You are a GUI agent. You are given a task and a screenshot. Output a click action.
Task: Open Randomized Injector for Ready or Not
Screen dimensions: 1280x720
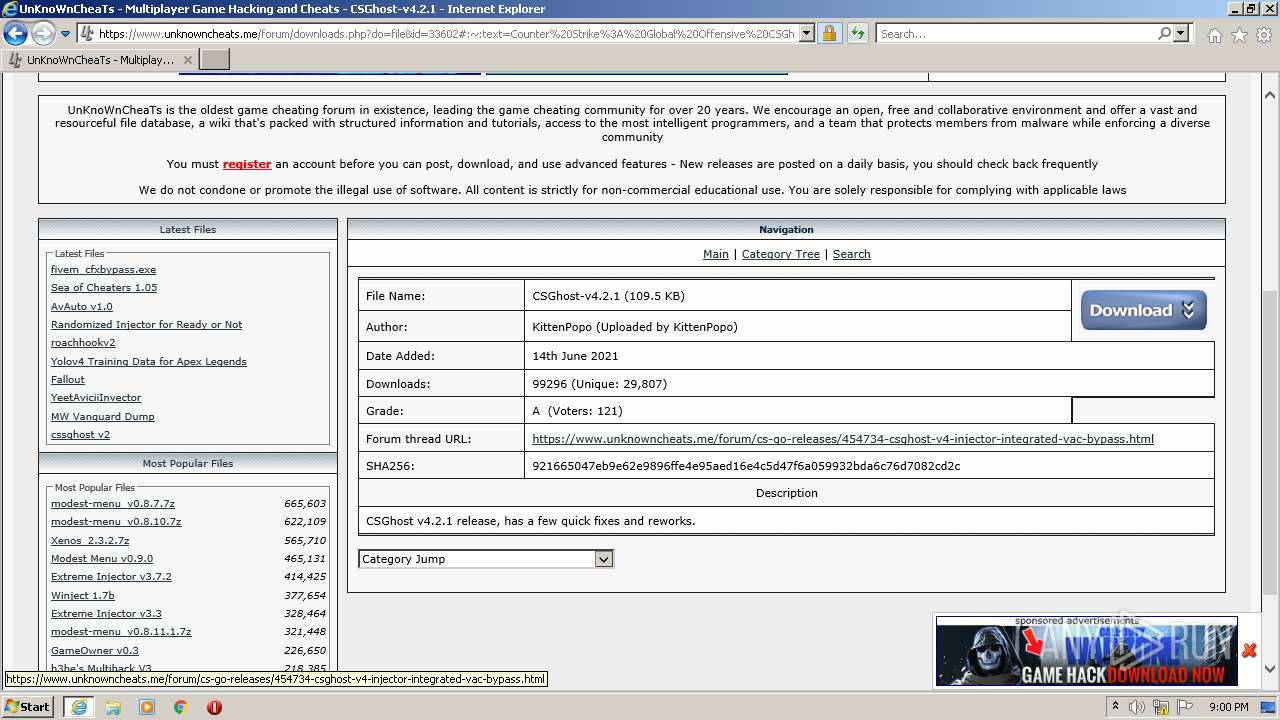146,325
